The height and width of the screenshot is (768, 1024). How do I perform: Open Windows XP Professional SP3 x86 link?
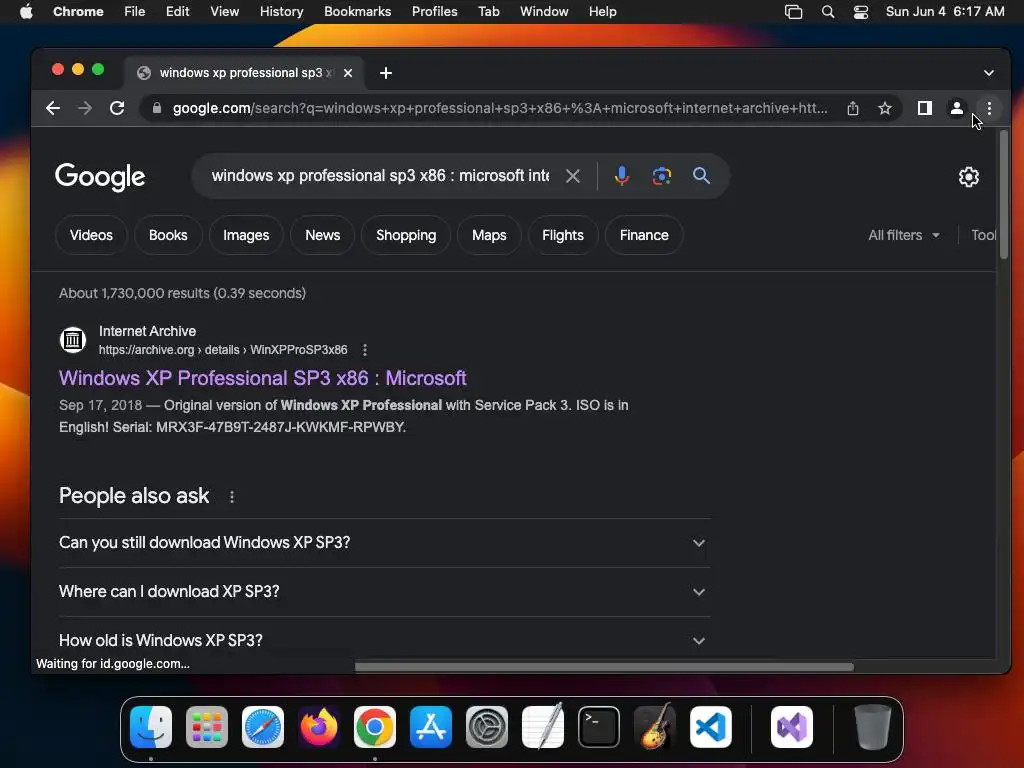coord(263,378)
